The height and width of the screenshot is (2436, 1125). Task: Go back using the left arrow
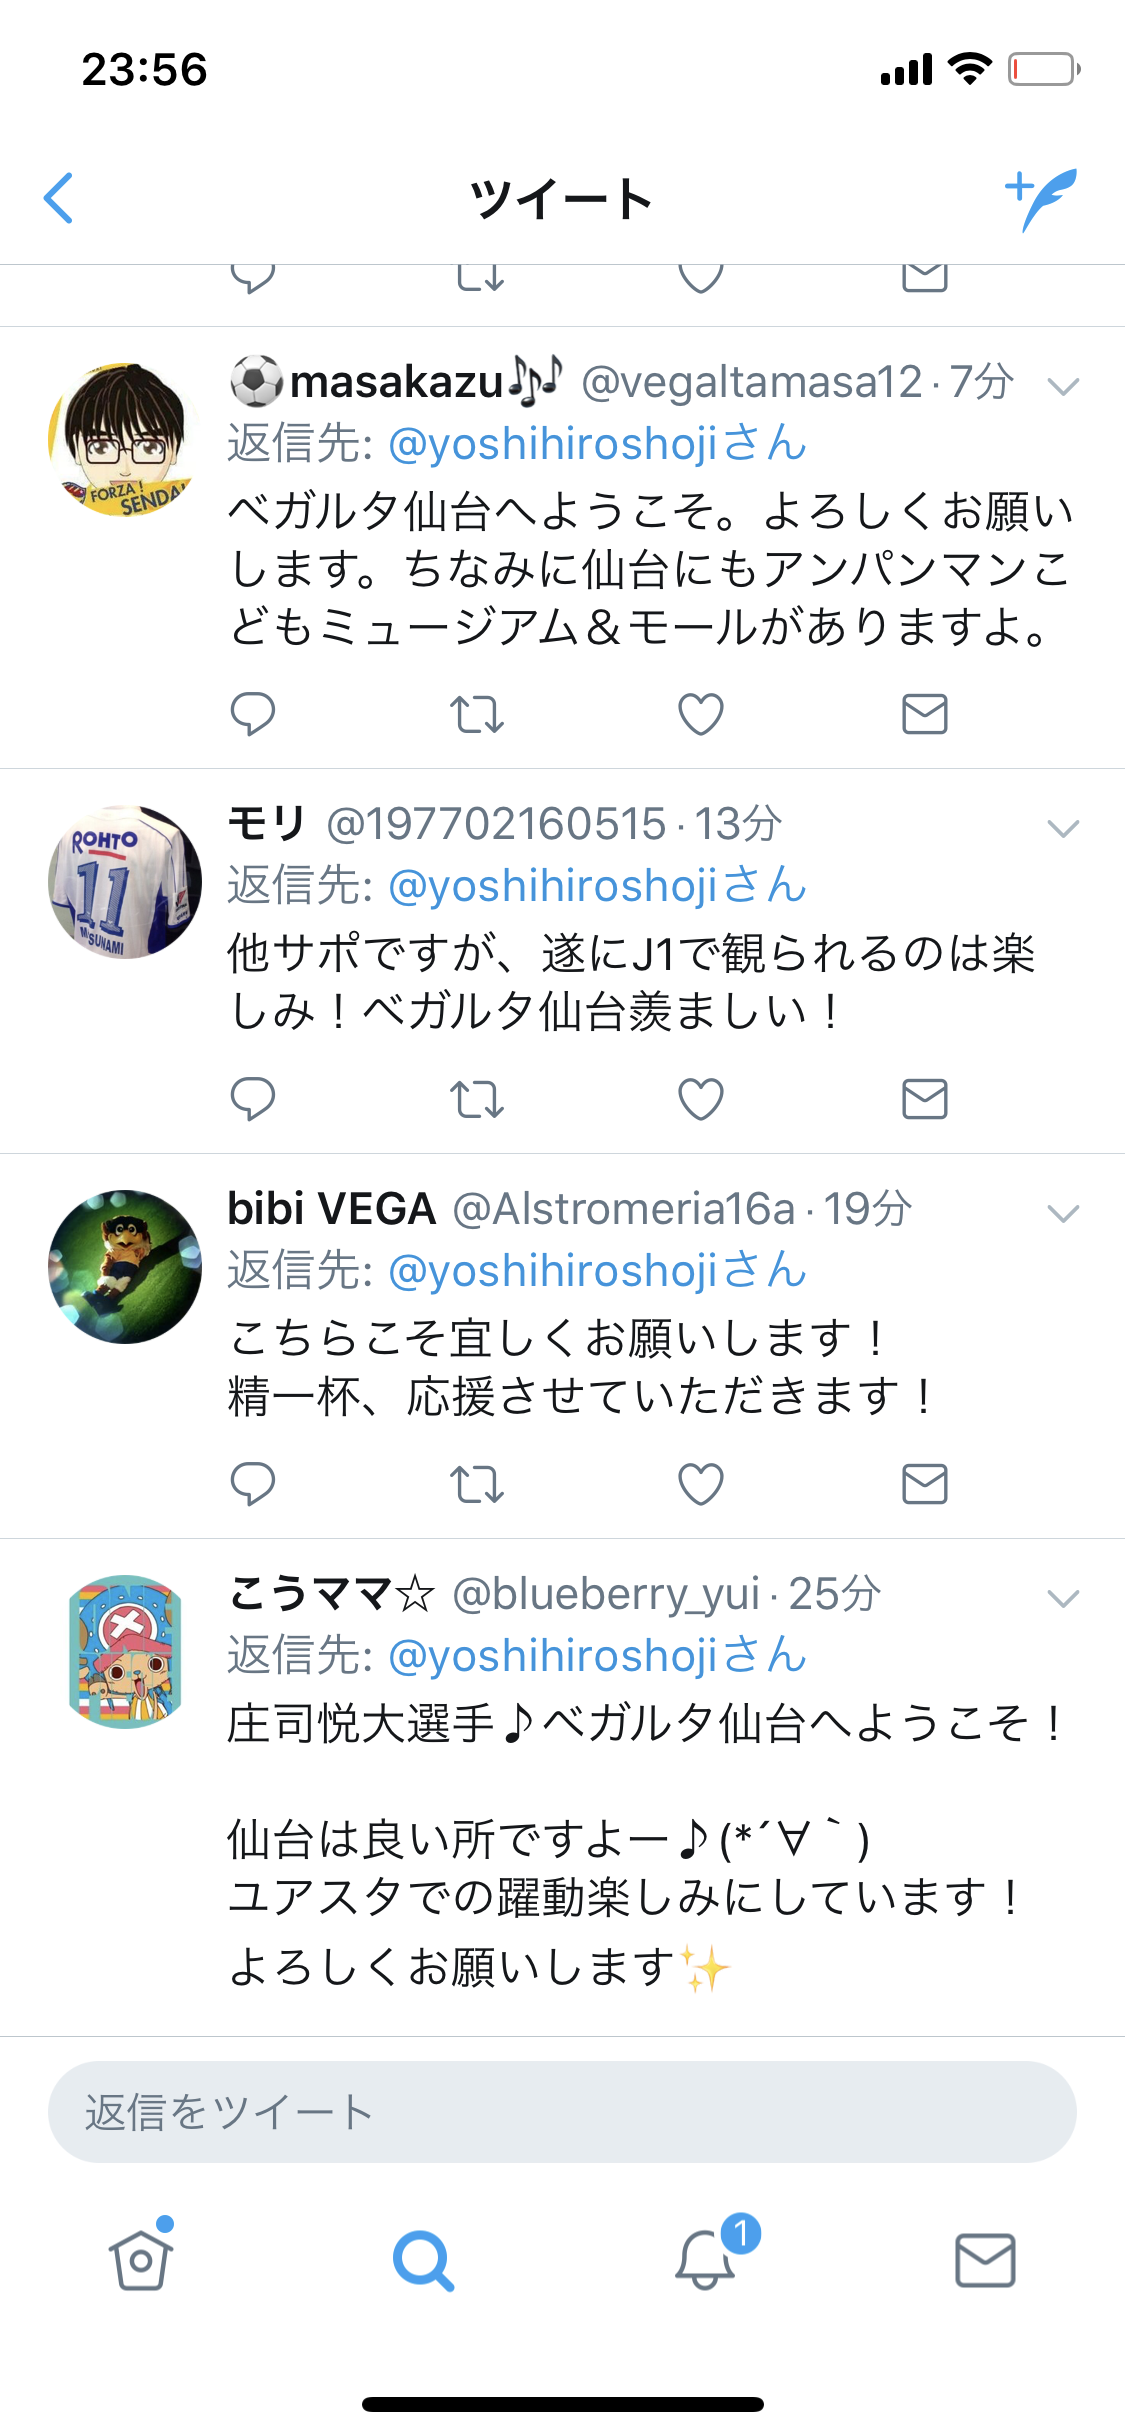59,198
